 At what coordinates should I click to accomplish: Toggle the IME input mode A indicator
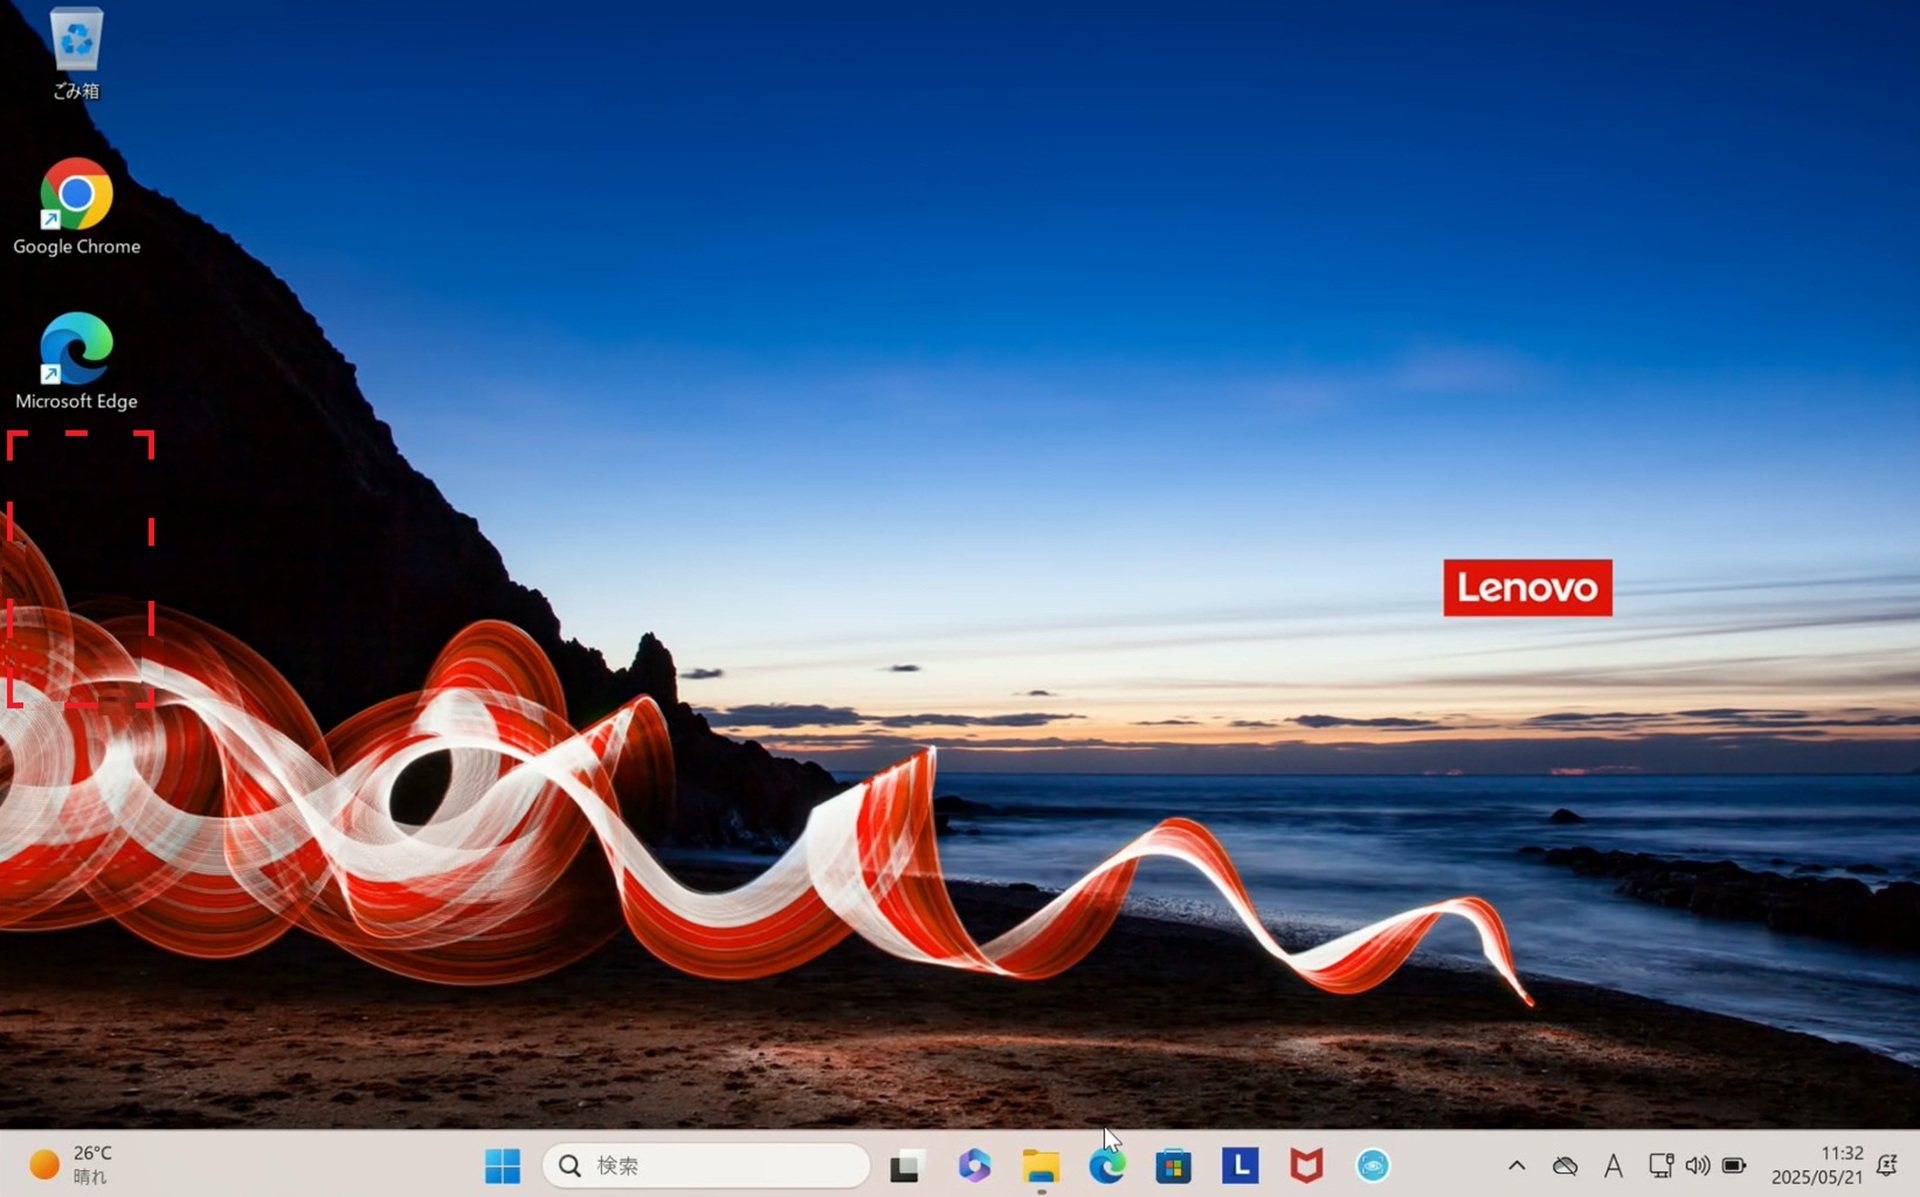1613,1165
